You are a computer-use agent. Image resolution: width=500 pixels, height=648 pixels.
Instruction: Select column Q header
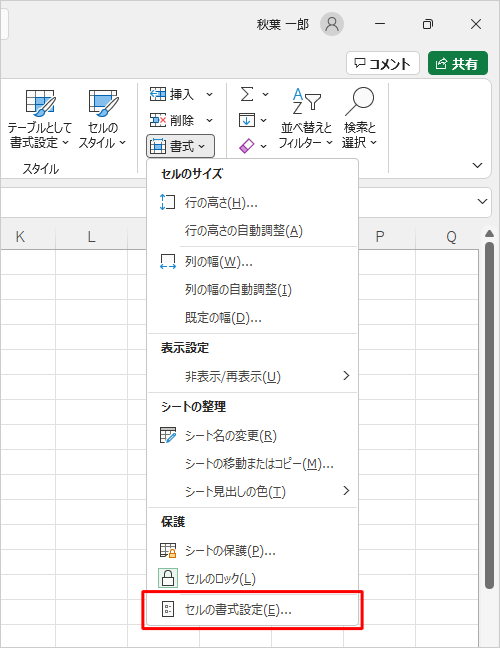tap(451, 237)
